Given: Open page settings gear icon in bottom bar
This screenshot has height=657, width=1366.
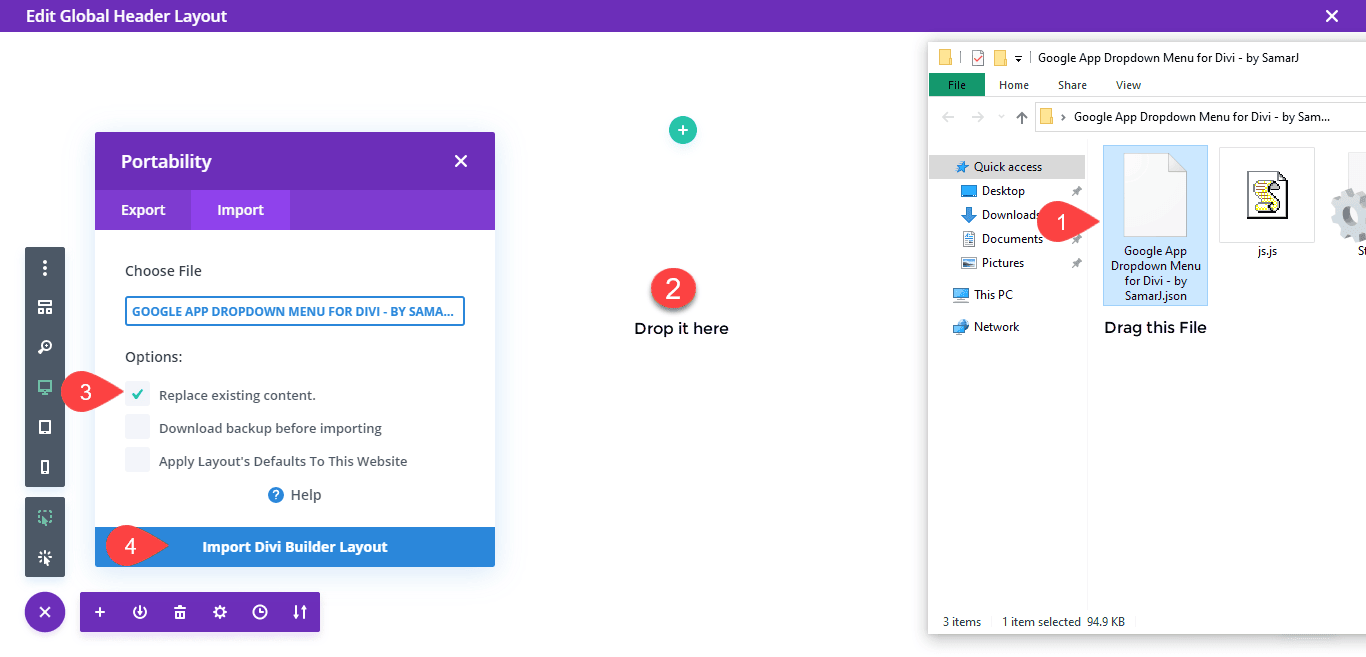Looking at the screenshot, I should click(220, 612).
